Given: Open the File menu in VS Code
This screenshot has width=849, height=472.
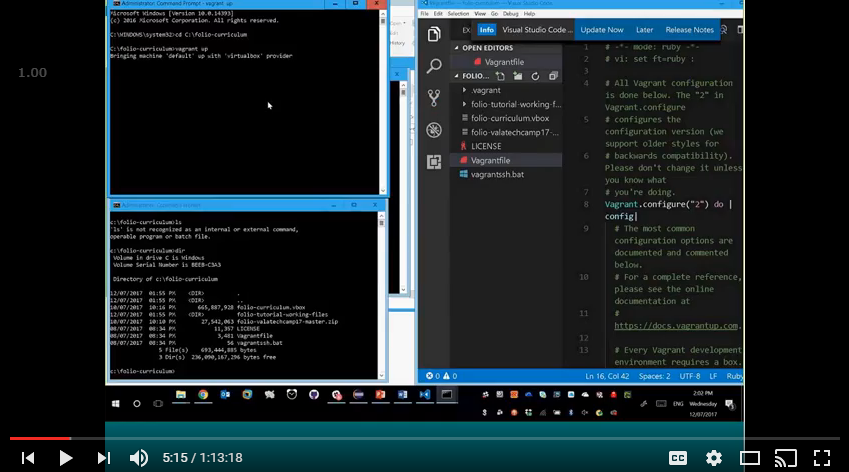Looking at the screenshot, I should (x=424, y=14).
